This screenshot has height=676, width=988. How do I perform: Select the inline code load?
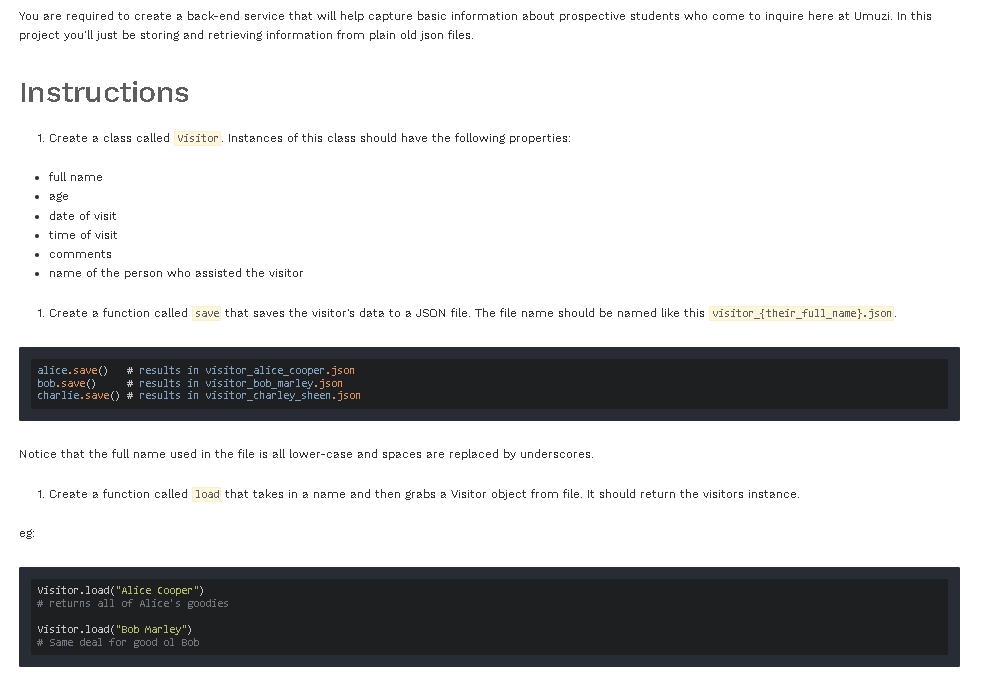[207, 494]
